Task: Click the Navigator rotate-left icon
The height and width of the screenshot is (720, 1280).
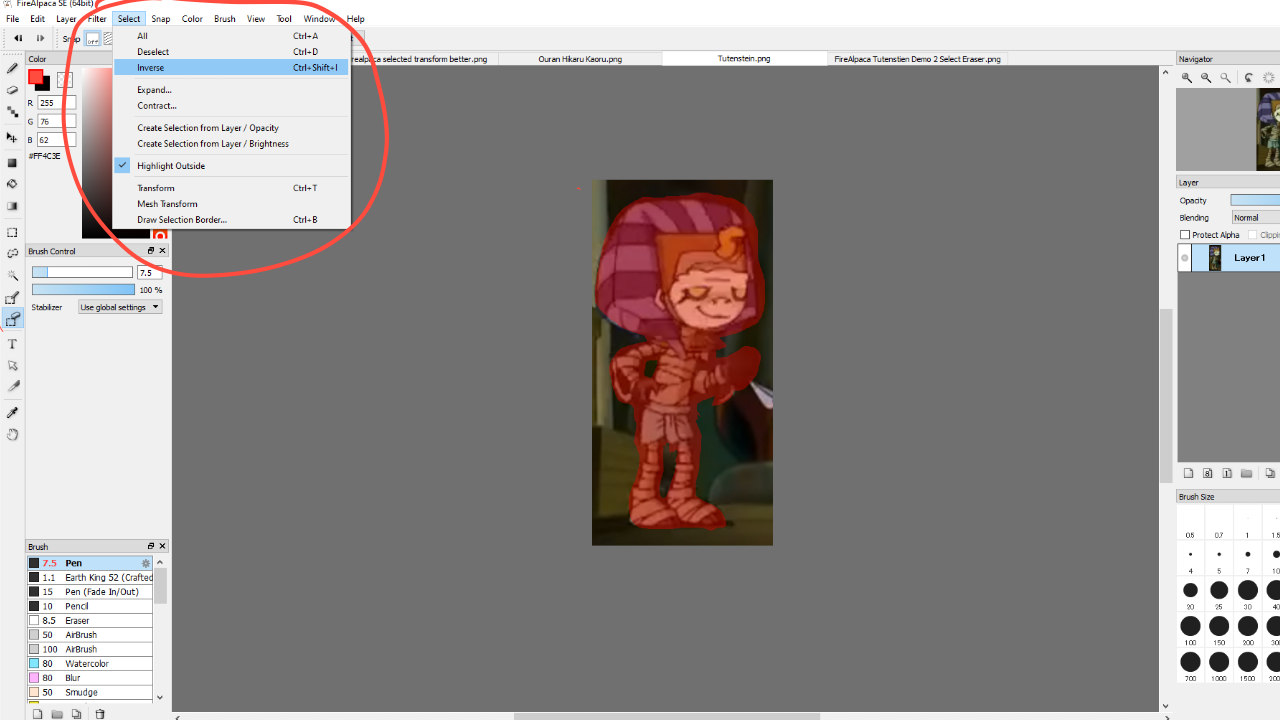Action: [1249, 77]
